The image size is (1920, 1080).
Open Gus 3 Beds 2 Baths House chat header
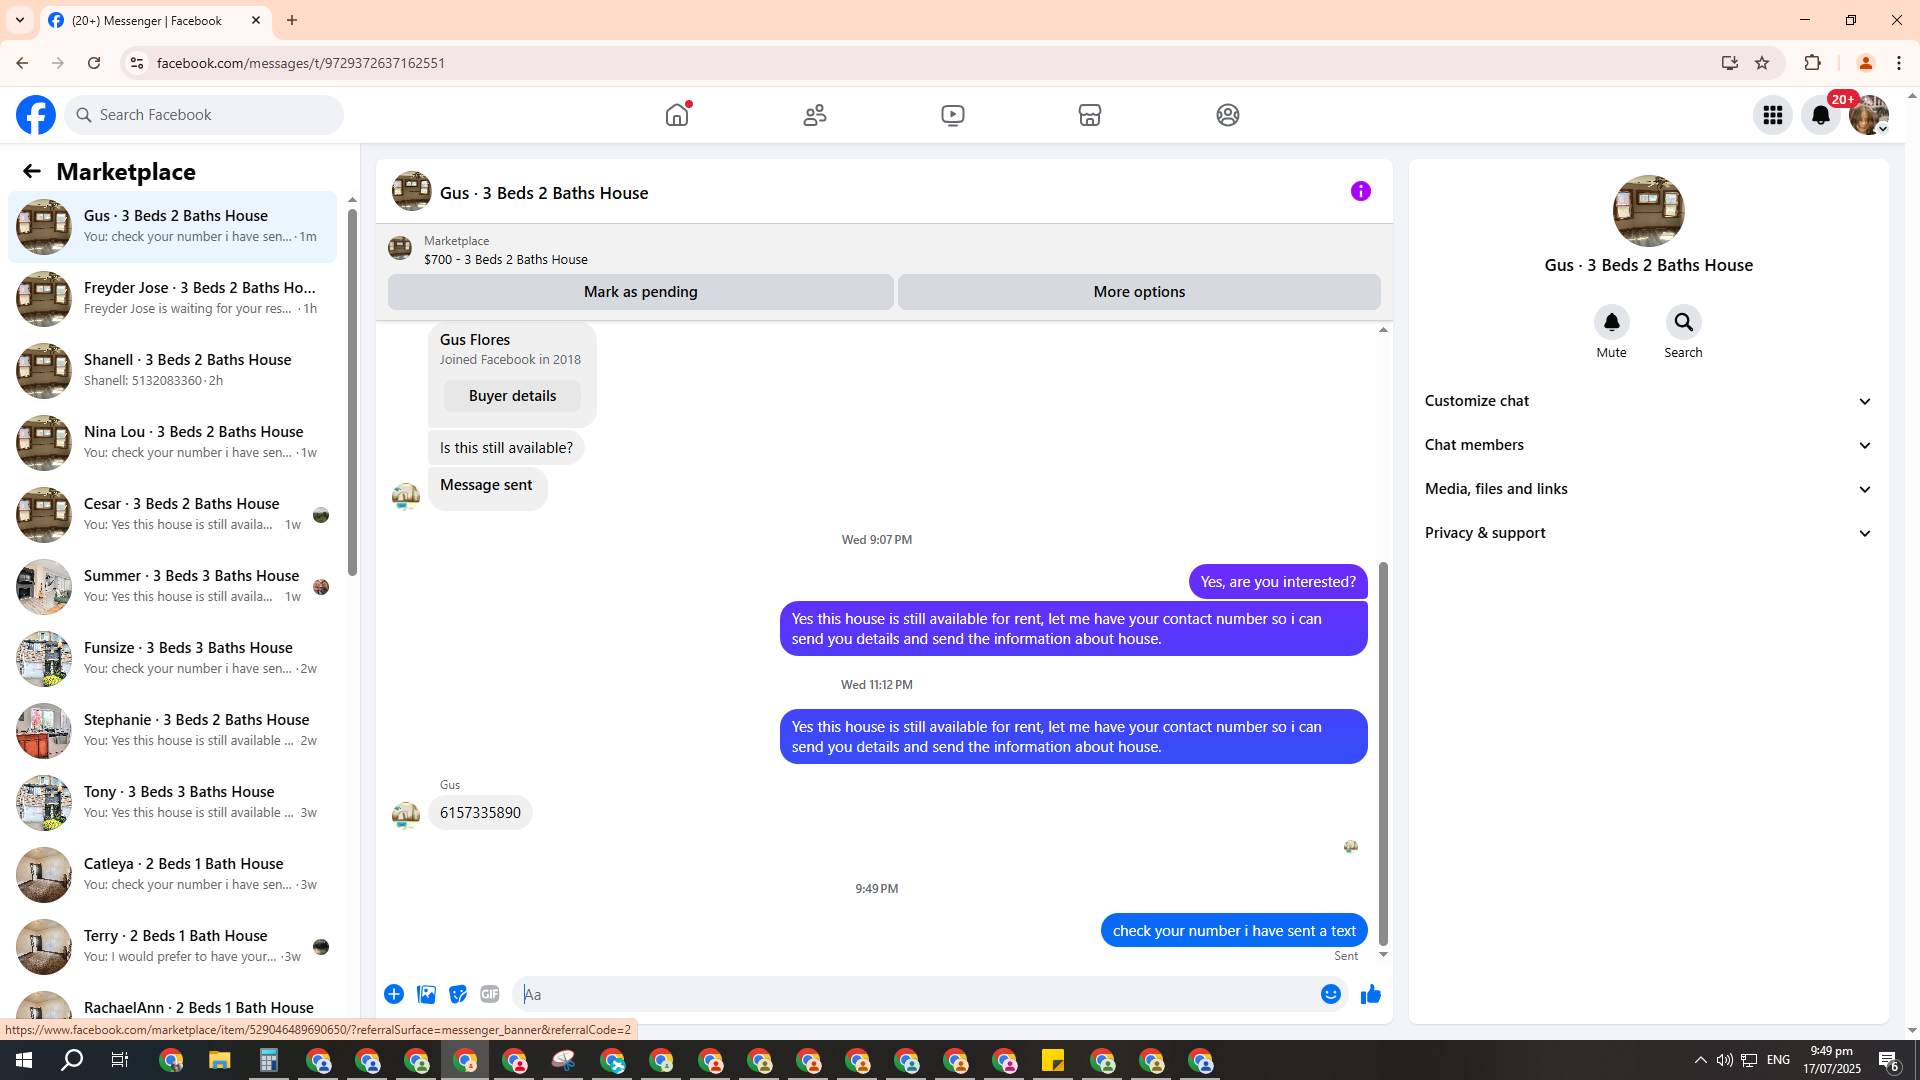pos(544,193)
